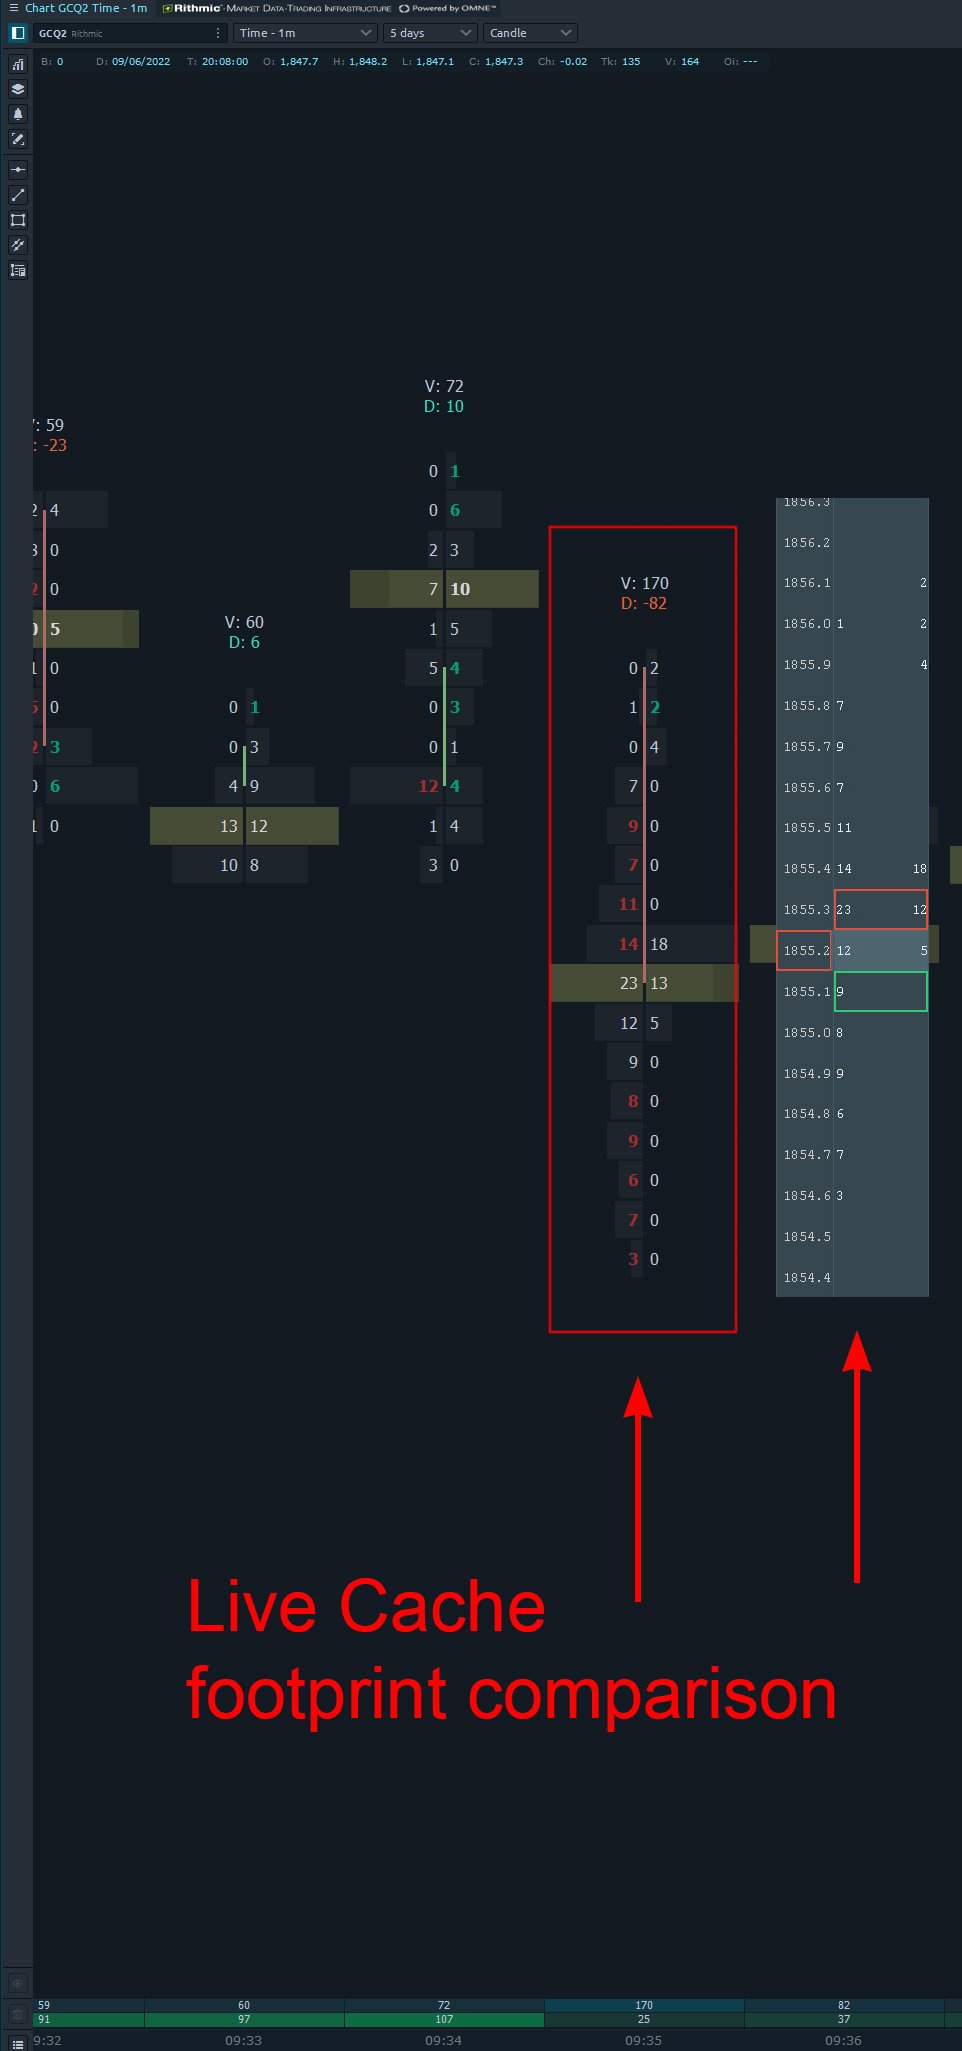Screen dimensions: 962x2051
Task: Click the volume bar showing 170
Action: point(644,2005)
